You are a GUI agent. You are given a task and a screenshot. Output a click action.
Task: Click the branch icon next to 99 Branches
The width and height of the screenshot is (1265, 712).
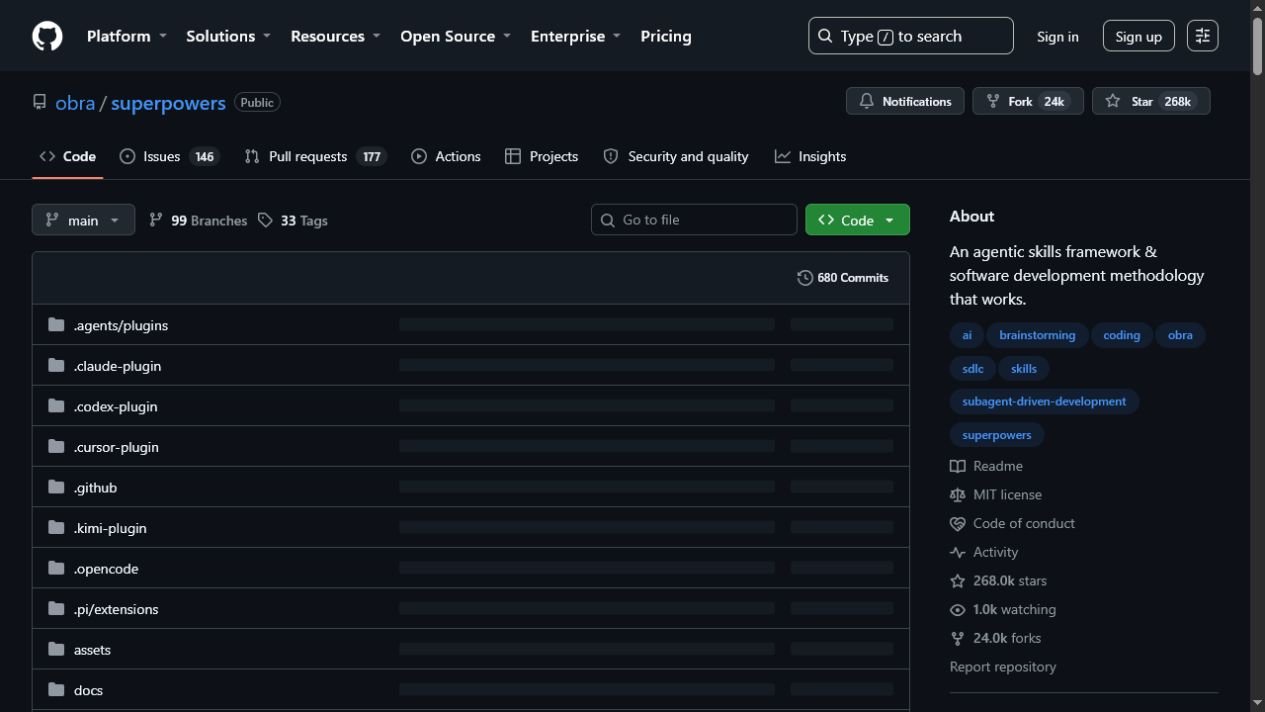pyautogui.click(x=156, y=220)
